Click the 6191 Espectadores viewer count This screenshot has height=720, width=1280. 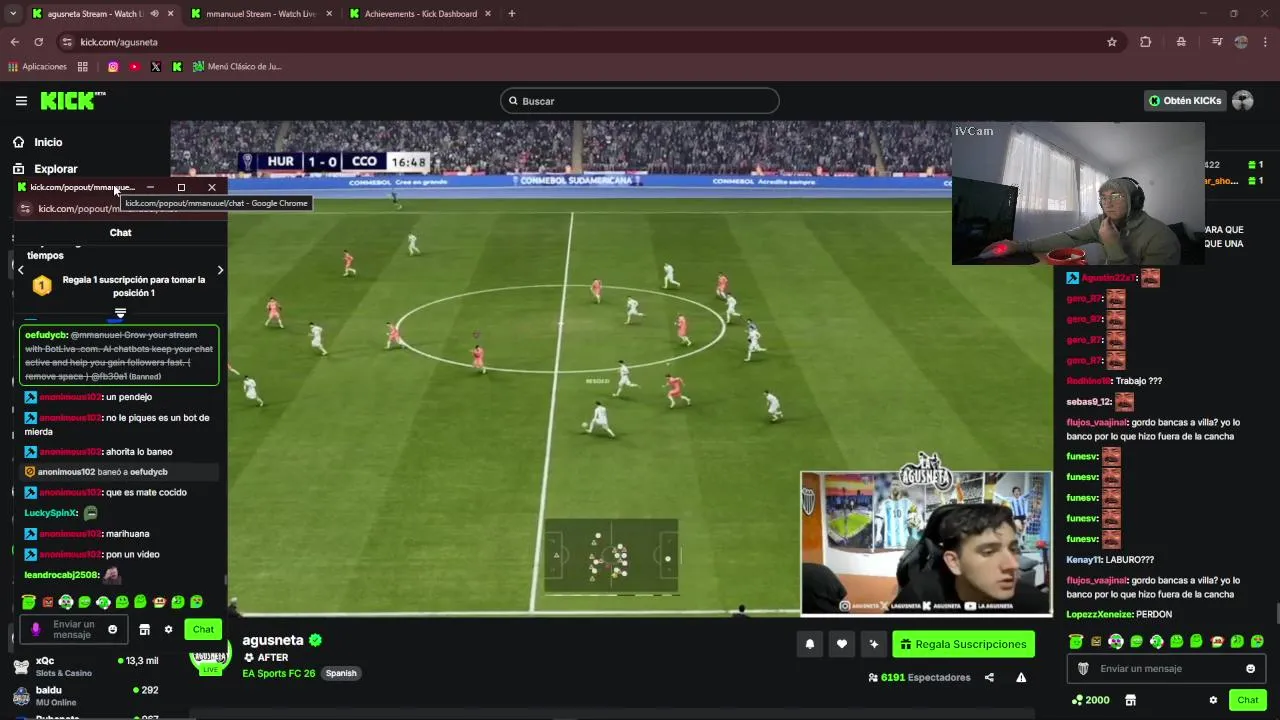coord(919,677)
